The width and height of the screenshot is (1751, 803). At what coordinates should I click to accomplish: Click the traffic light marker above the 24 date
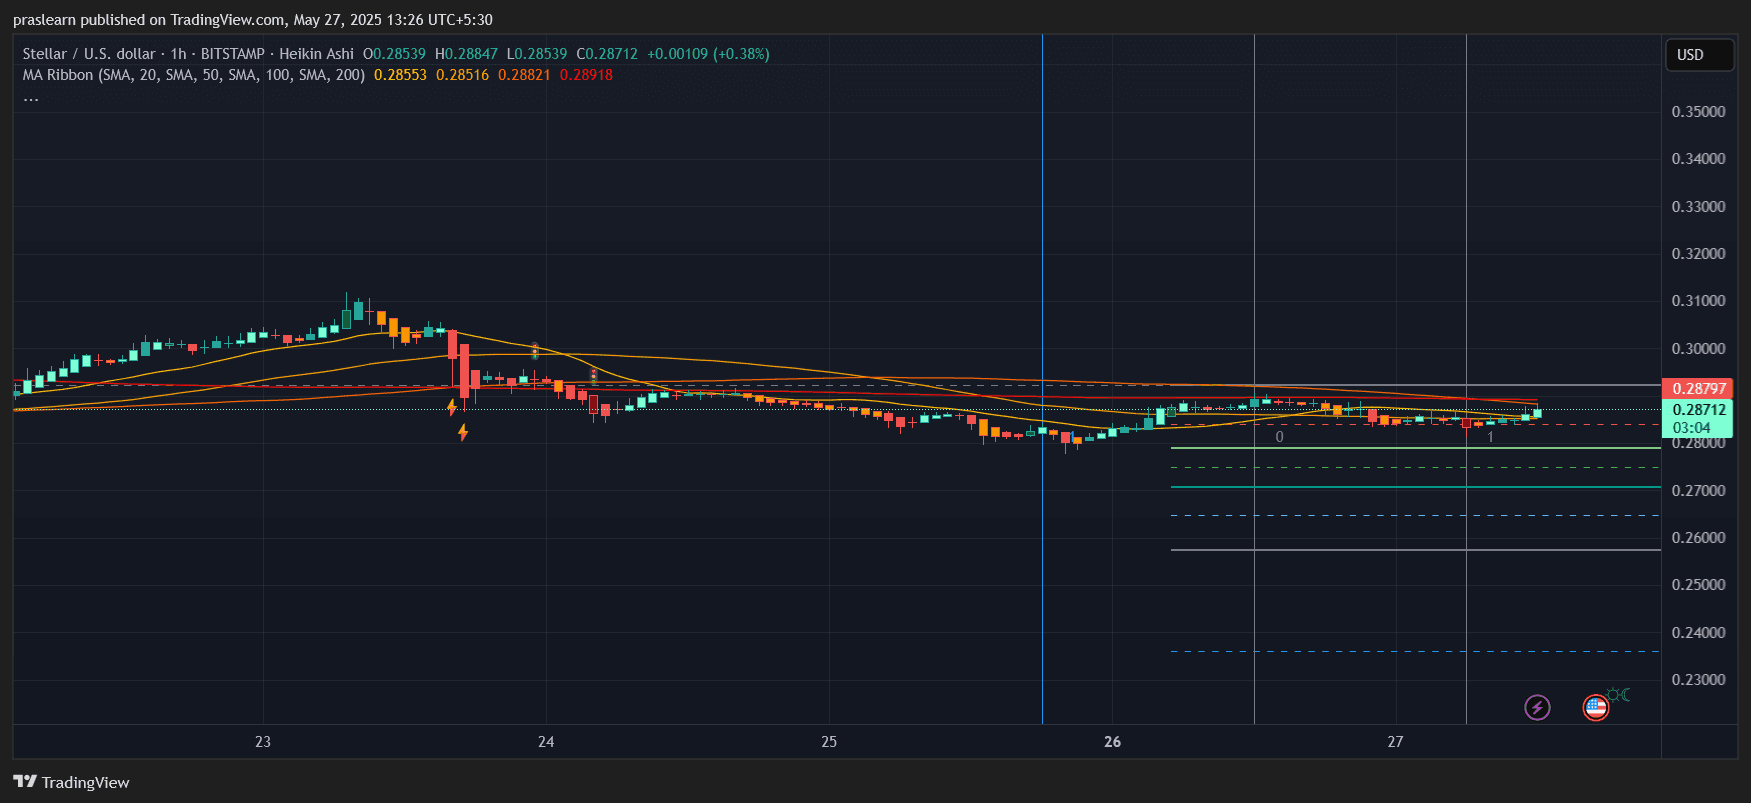535,351
